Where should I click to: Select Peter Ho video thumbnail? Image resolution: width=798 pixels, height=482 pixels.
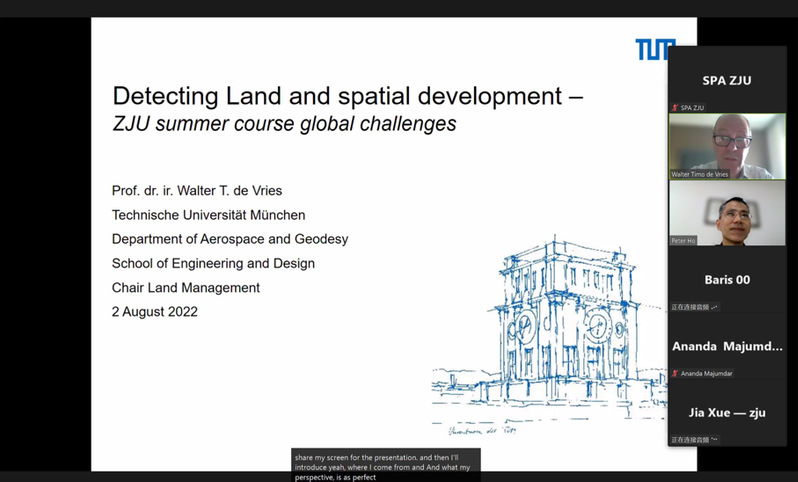(726, 212)
